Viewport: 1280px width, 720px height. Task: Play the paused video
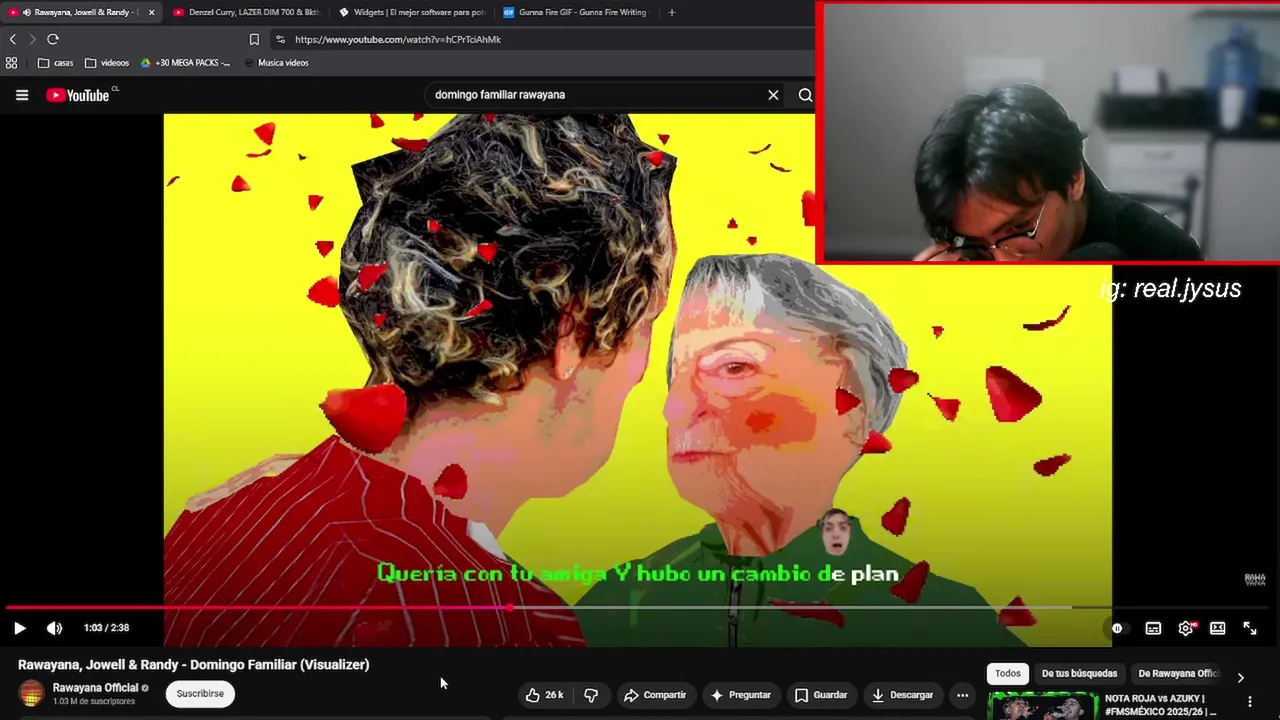19,628
